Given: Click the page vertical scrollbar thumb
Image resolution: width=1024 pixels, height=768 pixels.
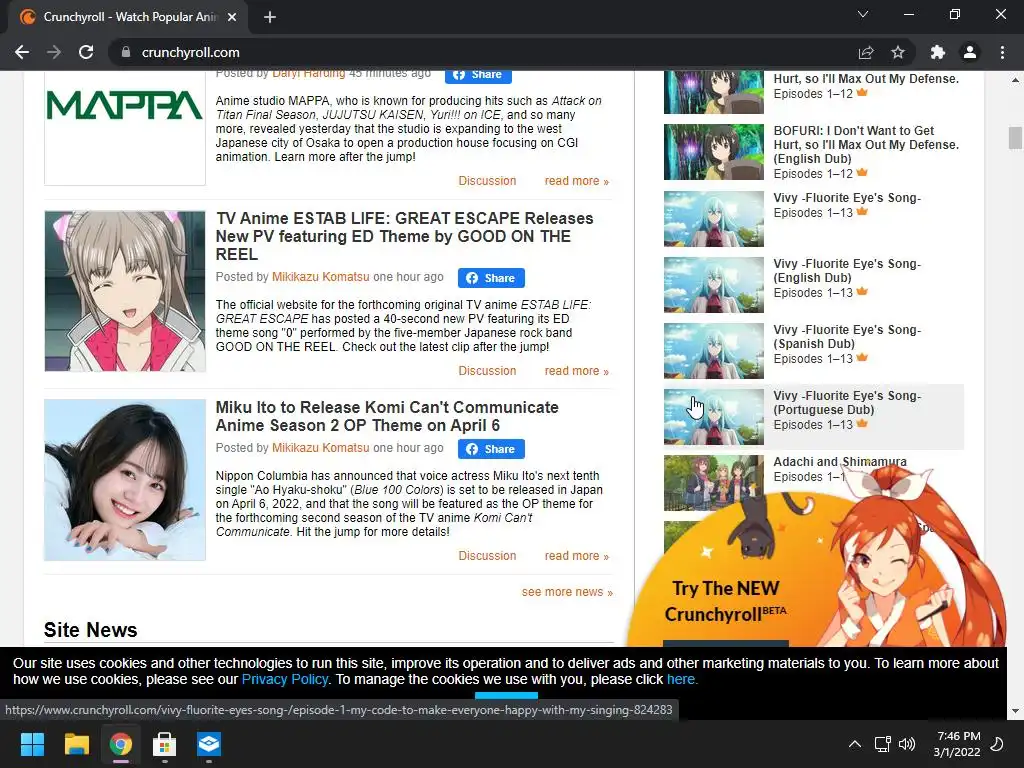Looking at the screenshot, I should click(1015, 138).
